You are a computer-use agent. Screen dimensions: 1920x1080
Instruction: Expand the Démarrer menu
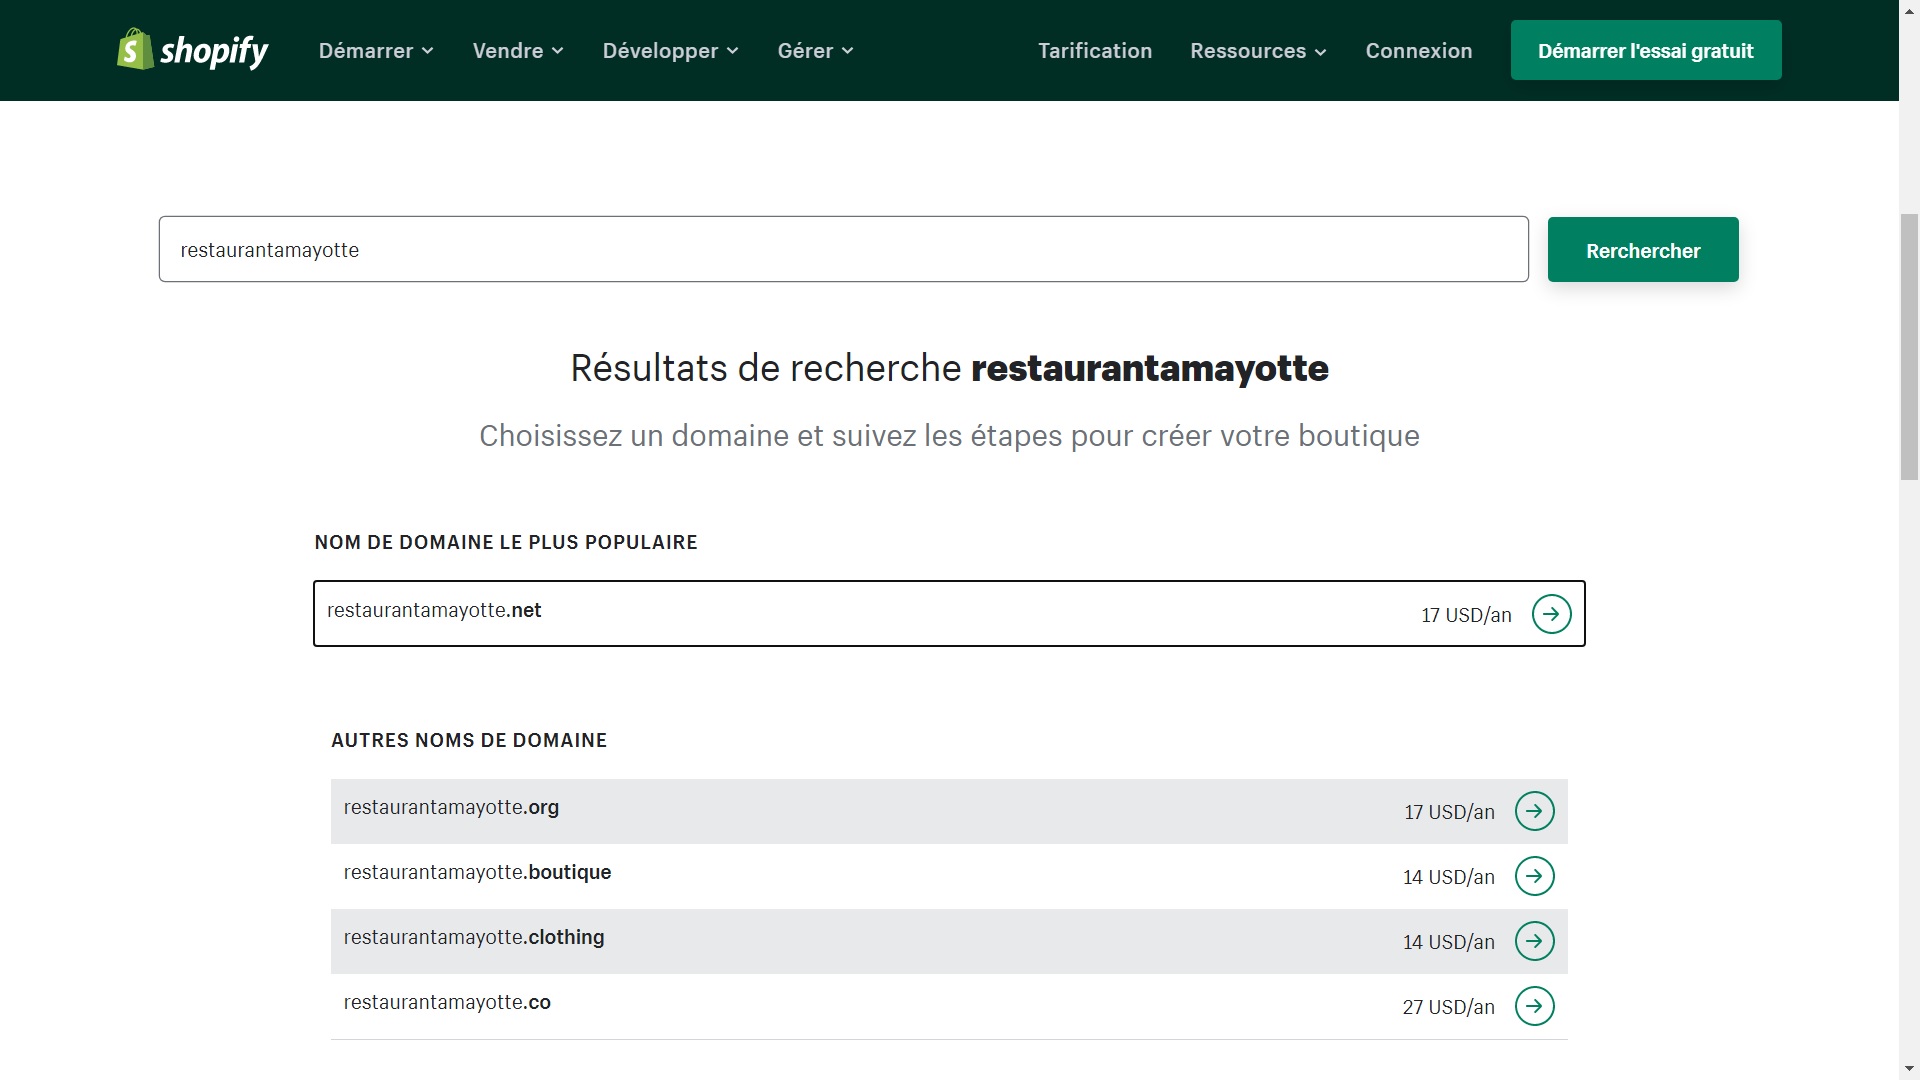[x=375, y=50]
